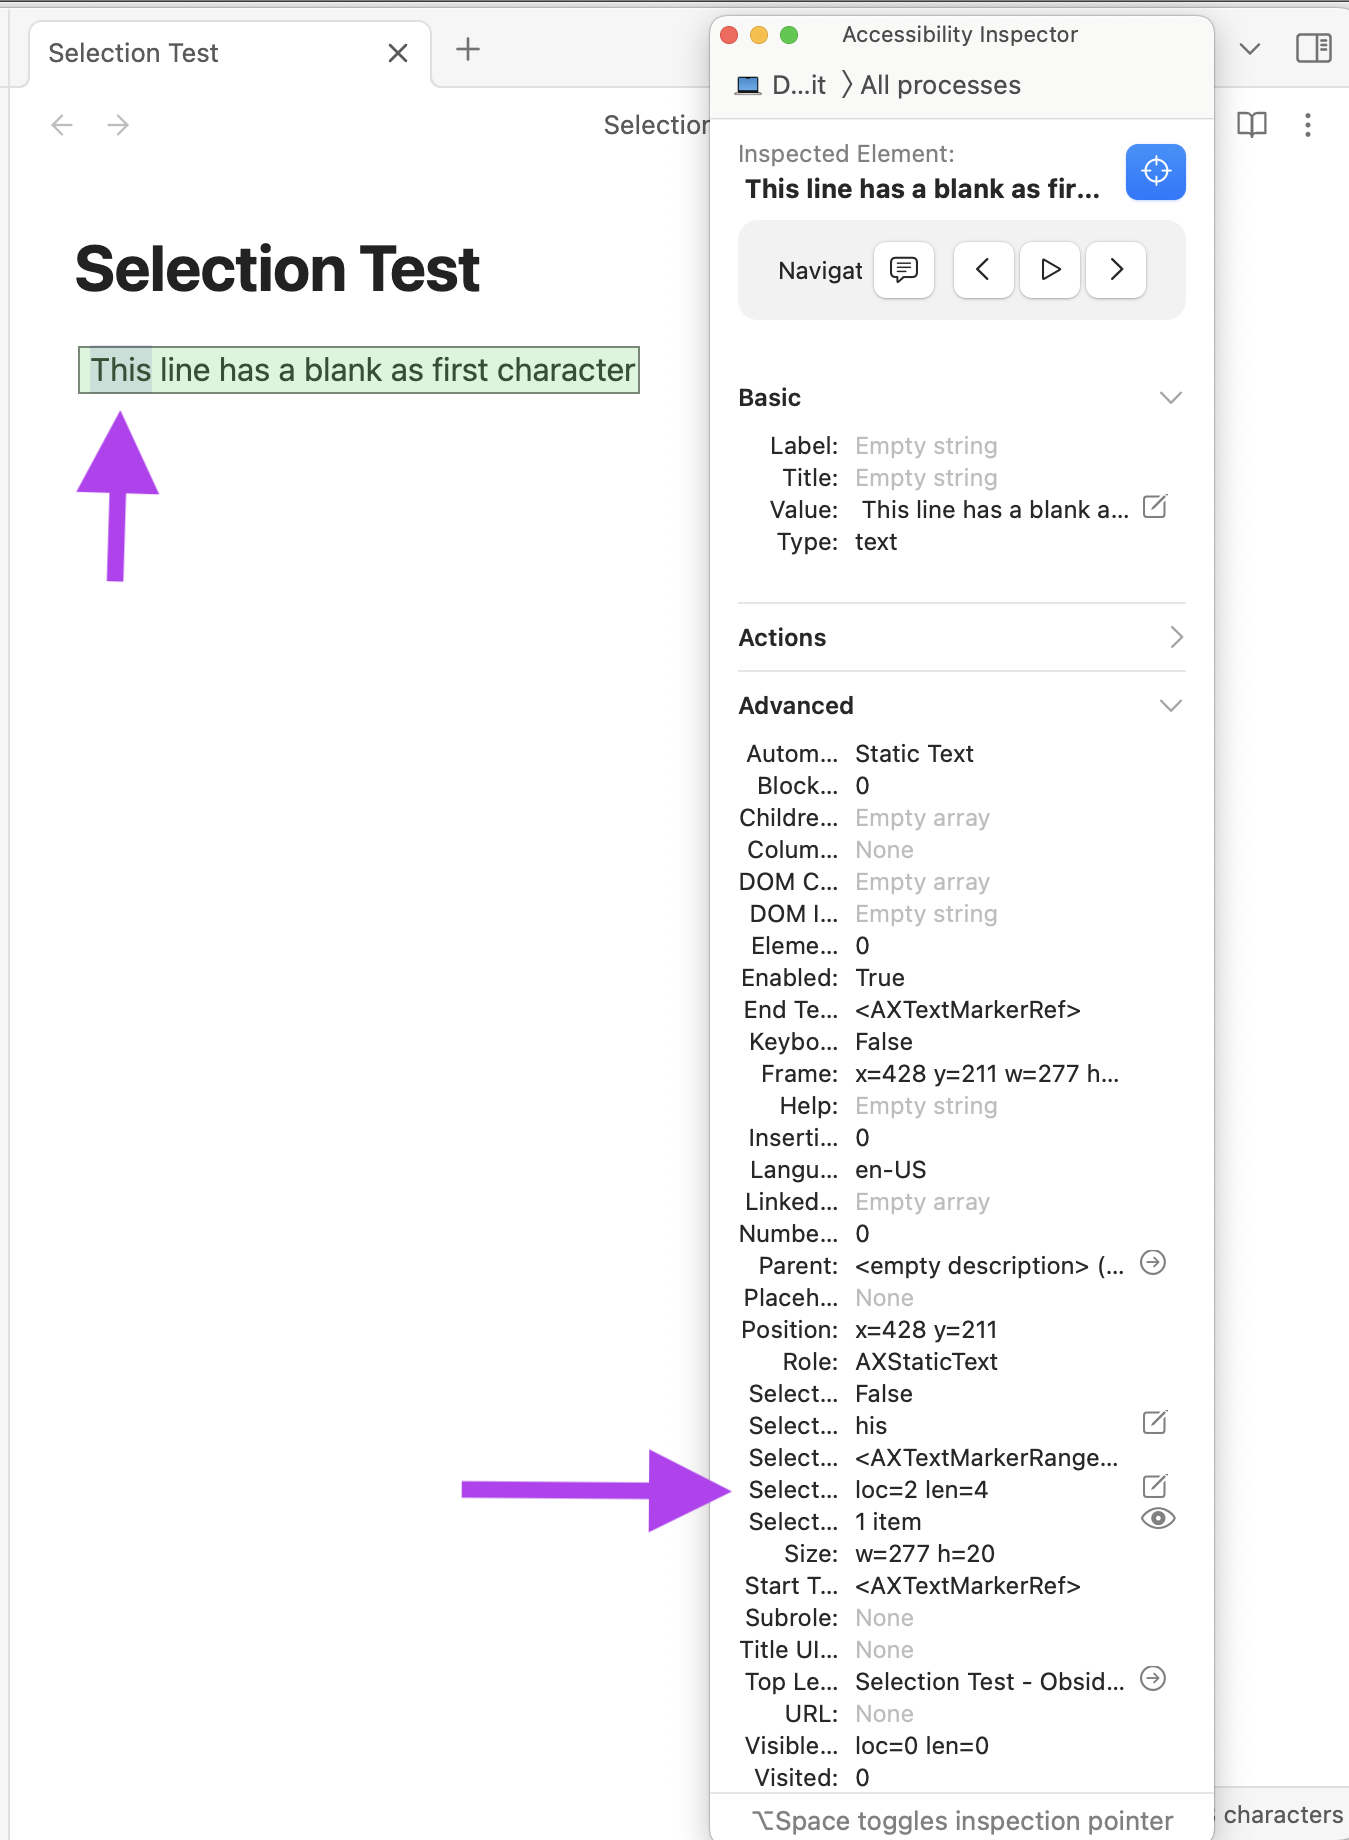Open the audit comment tool
The height and width of the screenshot is (1840, 1349).
[903, 270]
